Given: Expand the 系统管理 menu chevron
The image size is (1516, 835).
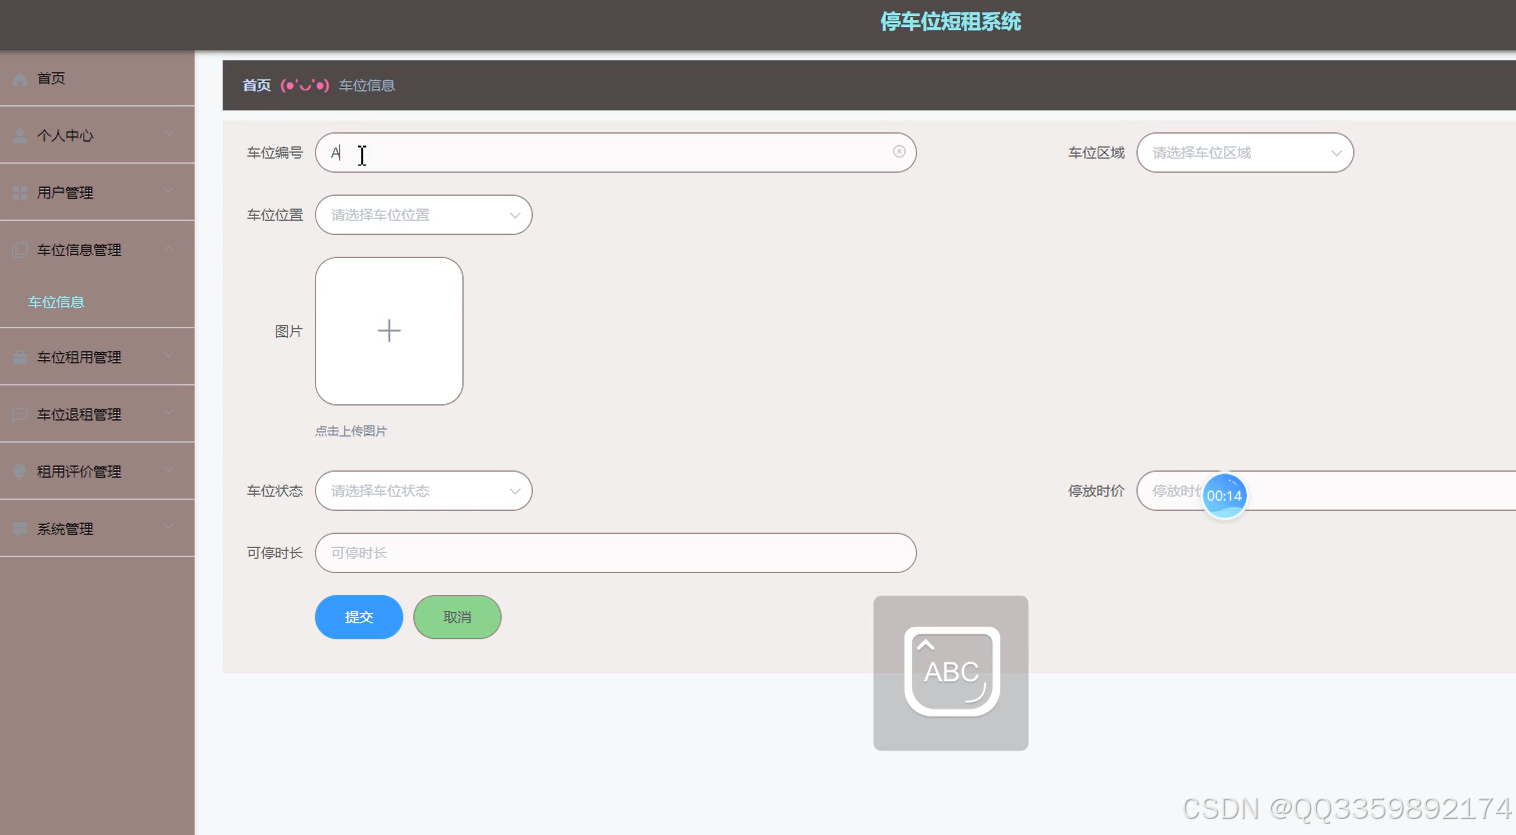Looking at the screenshot, I should point(168,526).
